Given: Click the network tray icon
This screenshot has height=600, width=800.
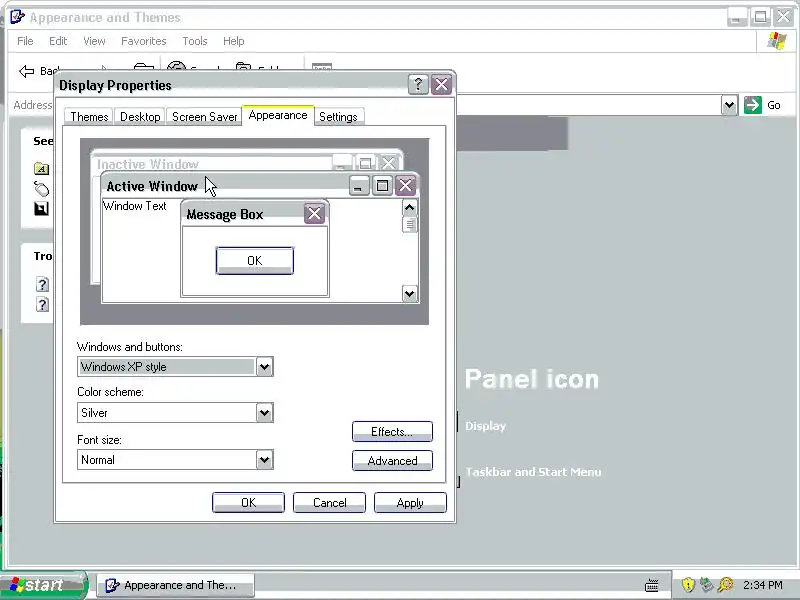Looking at the screenshot, I should pos(706,585).
